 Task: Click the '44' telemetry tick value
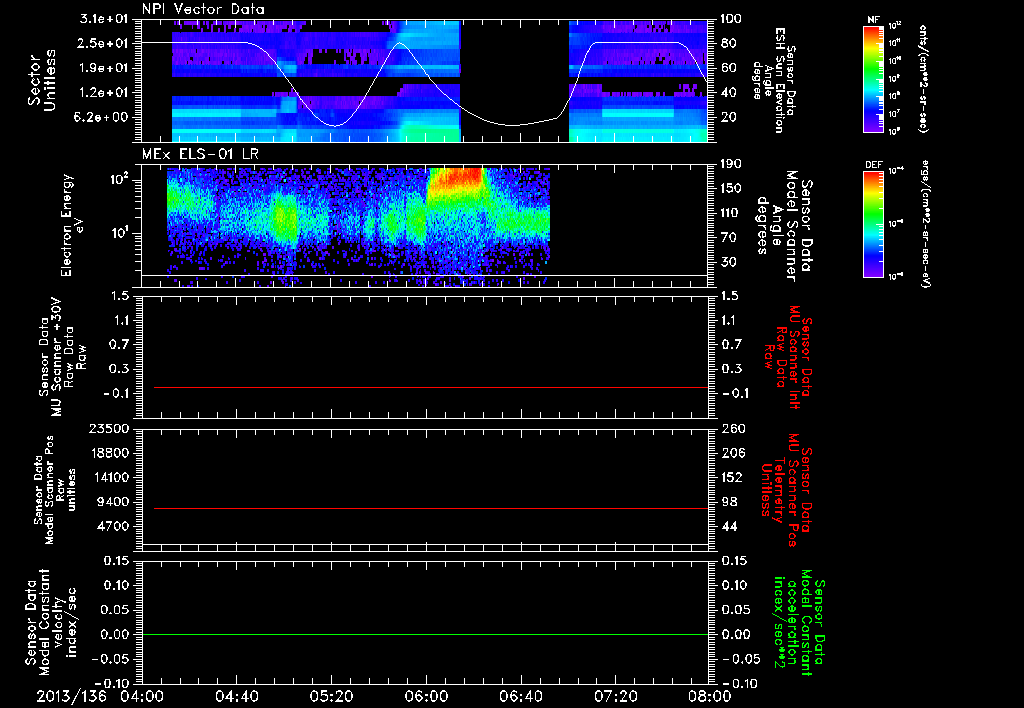point(728,526)
